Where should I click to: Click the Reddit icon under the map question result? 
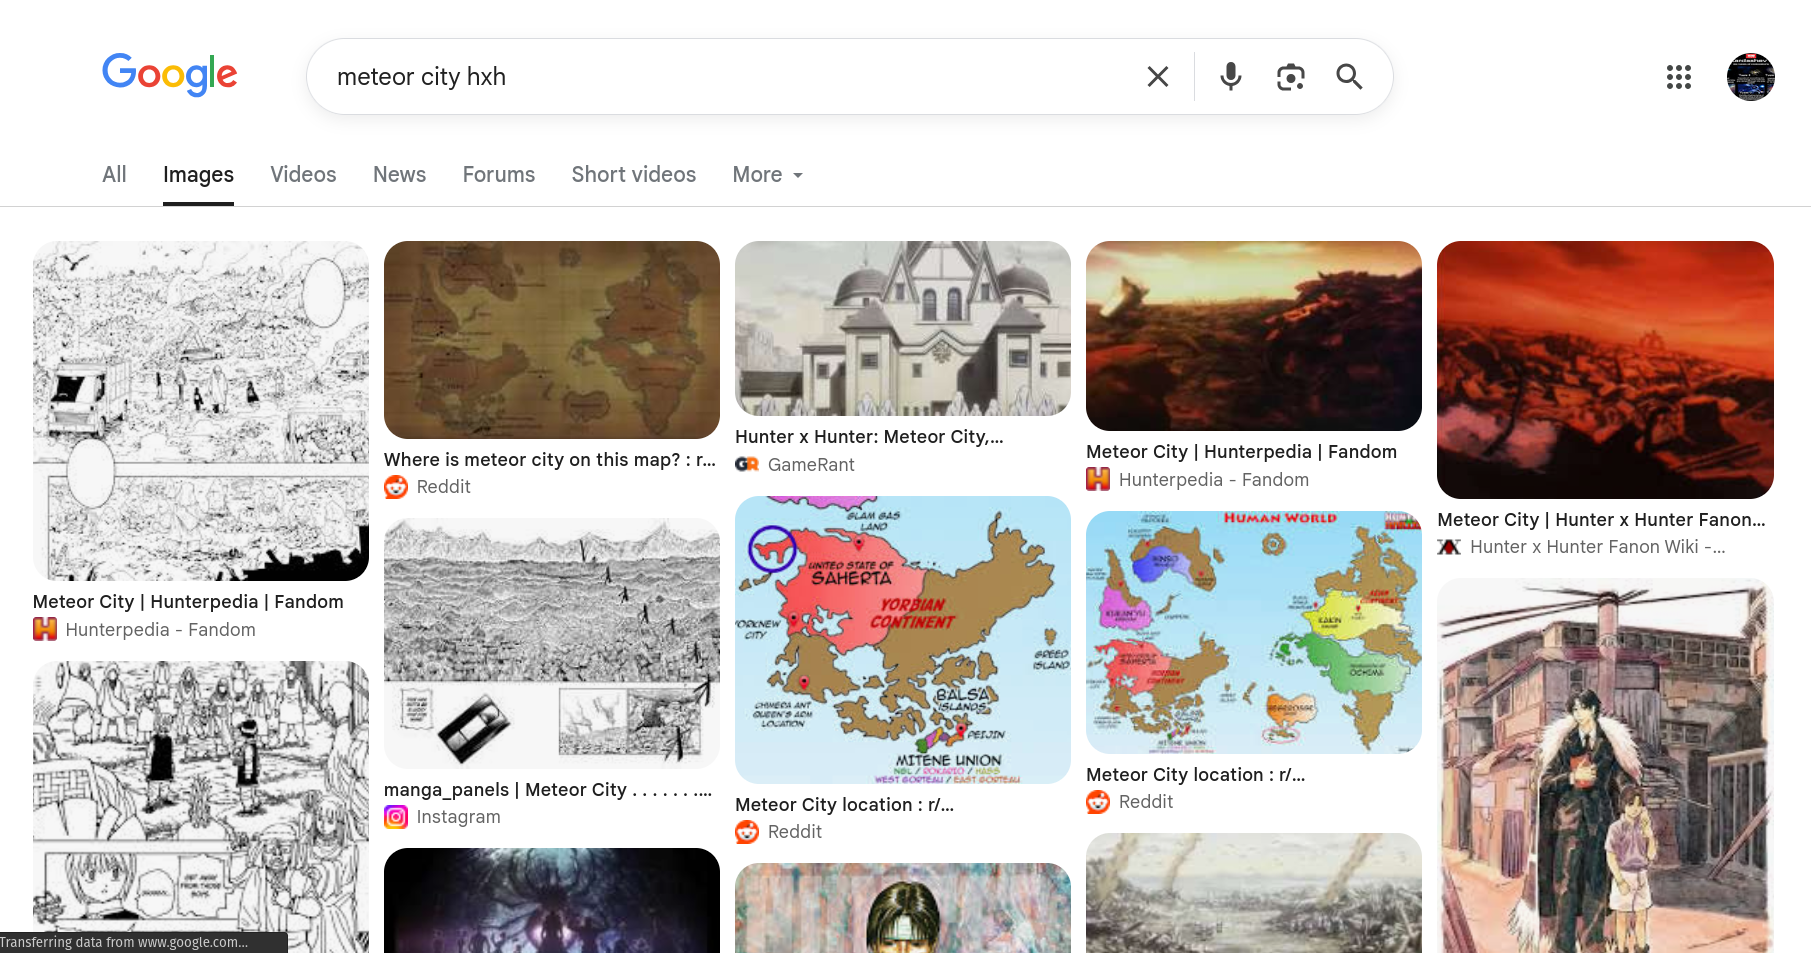(x=396, y=487)
